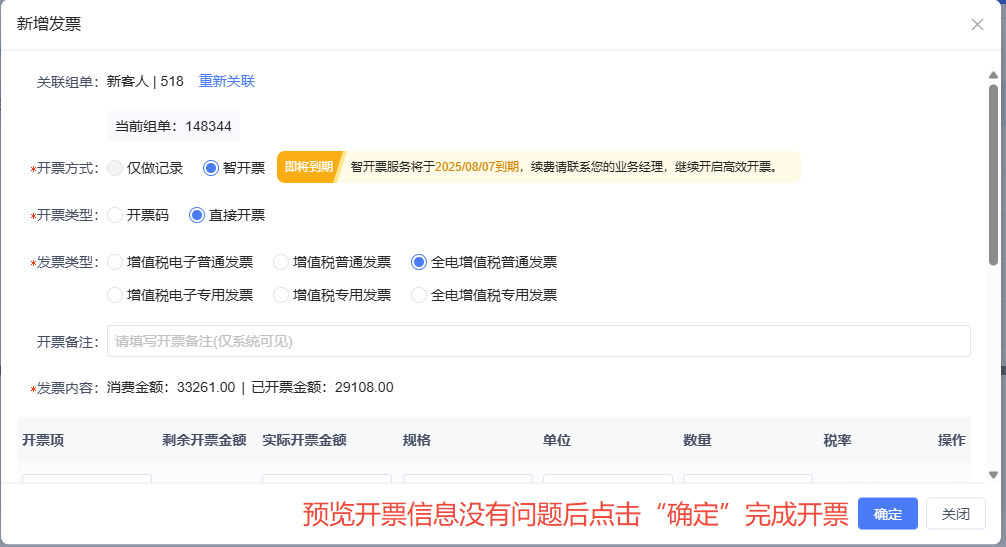Click the 新客人 | 518 linked order text
Viewport: 1006px width, 547px height.
(x=145, y=81)
